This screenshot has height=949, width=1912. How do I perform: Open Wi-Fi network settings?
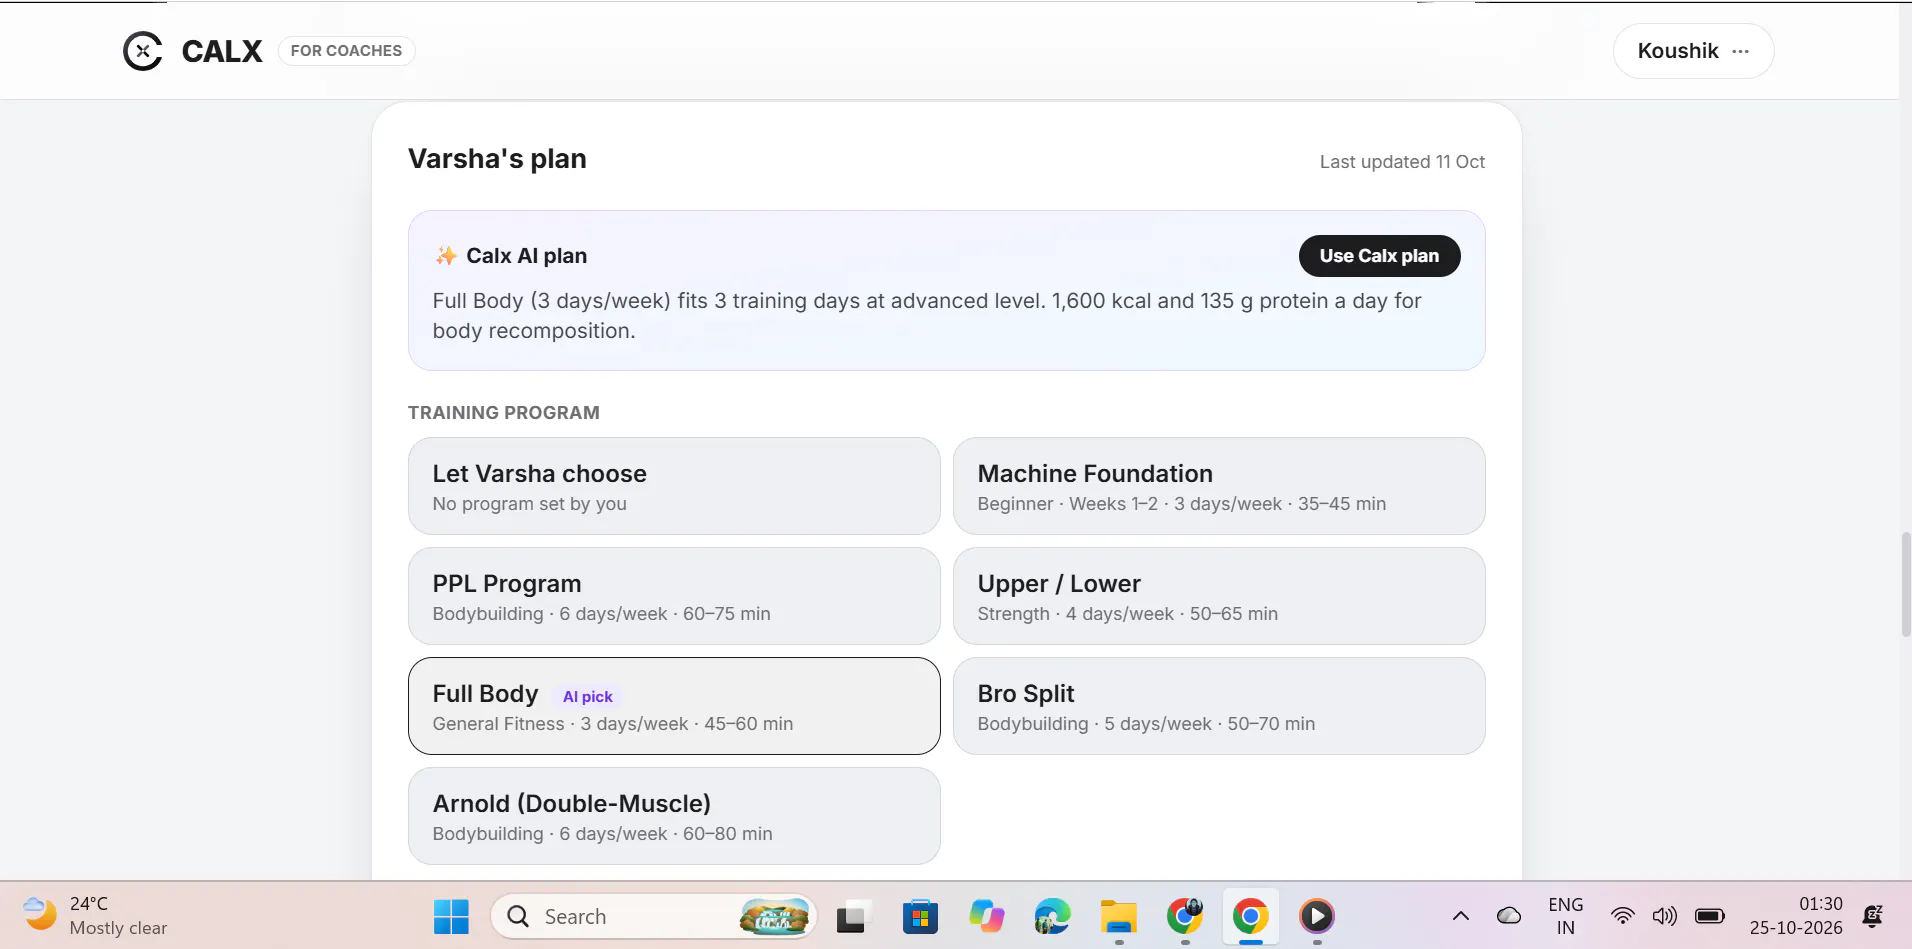click(1623, 915)
